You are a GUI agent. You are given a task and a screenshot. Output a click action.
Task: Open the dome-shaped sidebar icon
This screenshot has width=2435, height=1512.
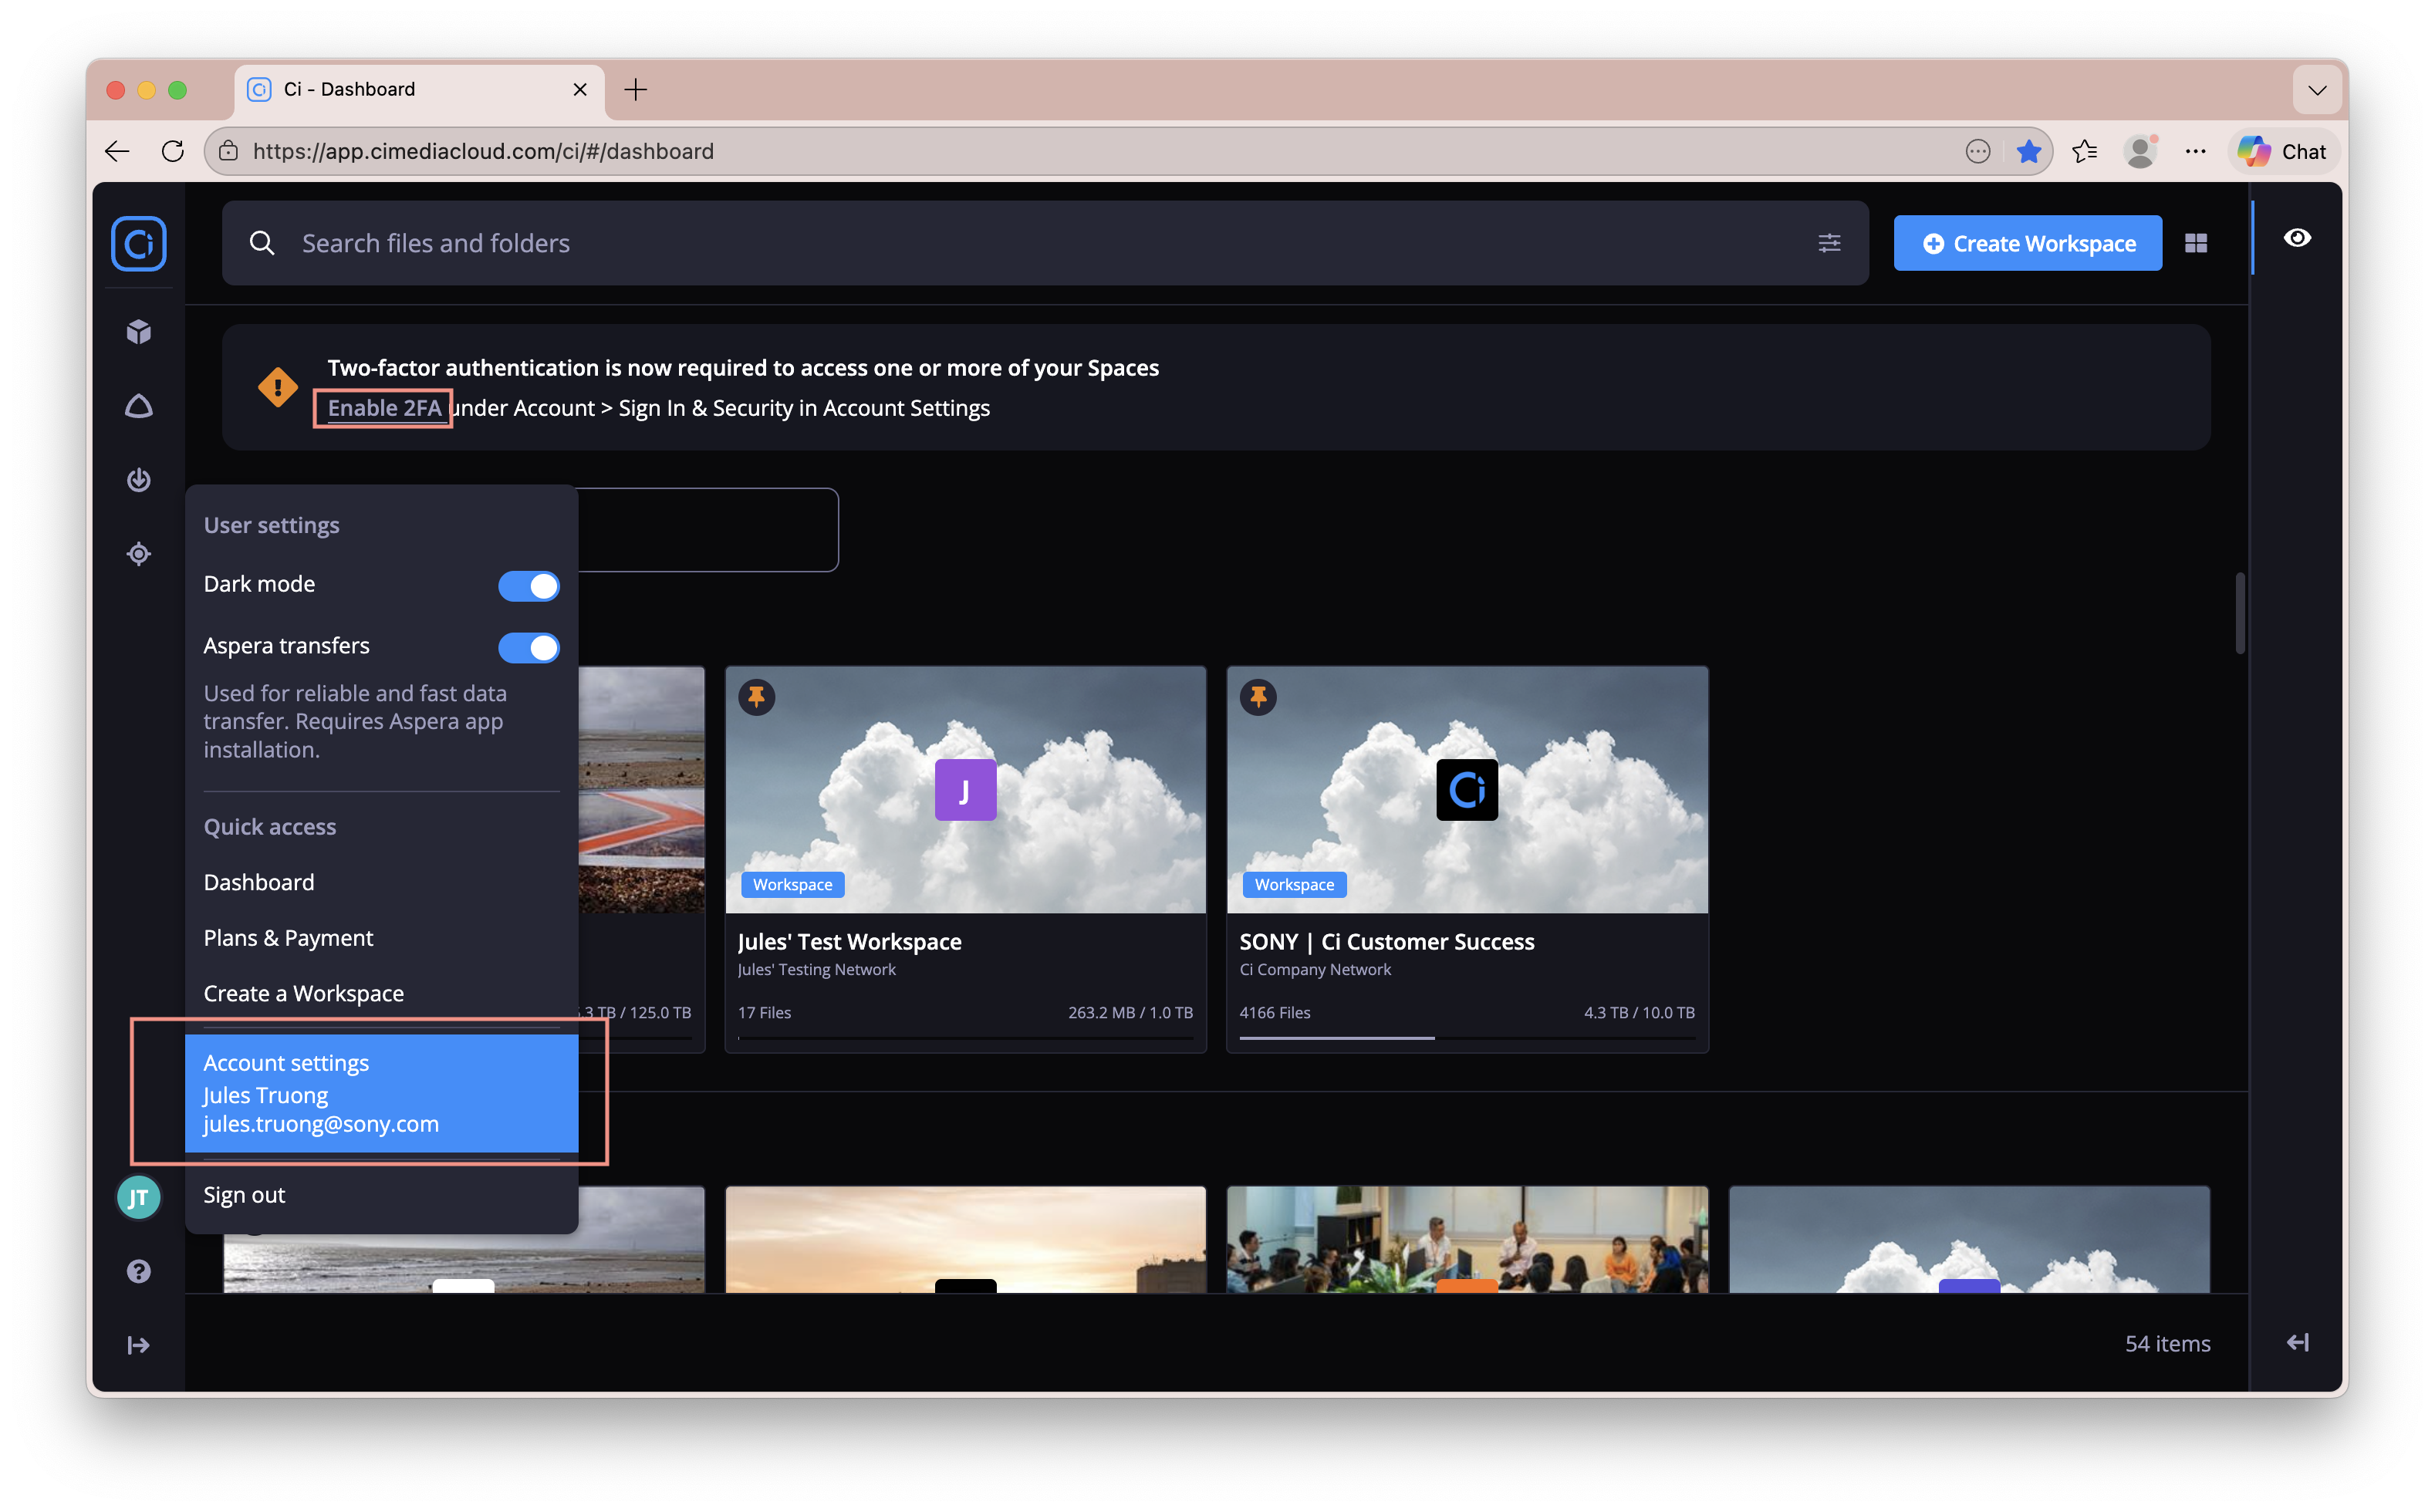pos(138,406)
